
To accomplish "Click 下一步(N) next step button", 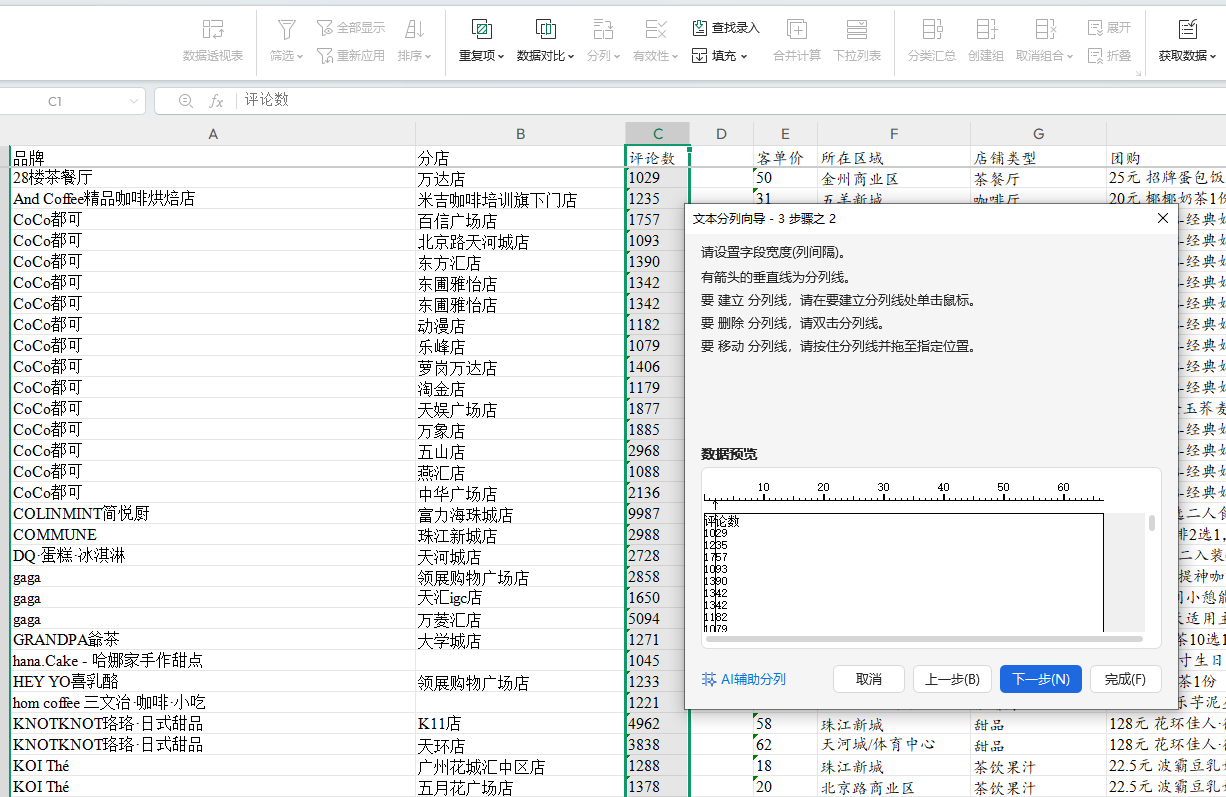I will tap(1041, 679).
